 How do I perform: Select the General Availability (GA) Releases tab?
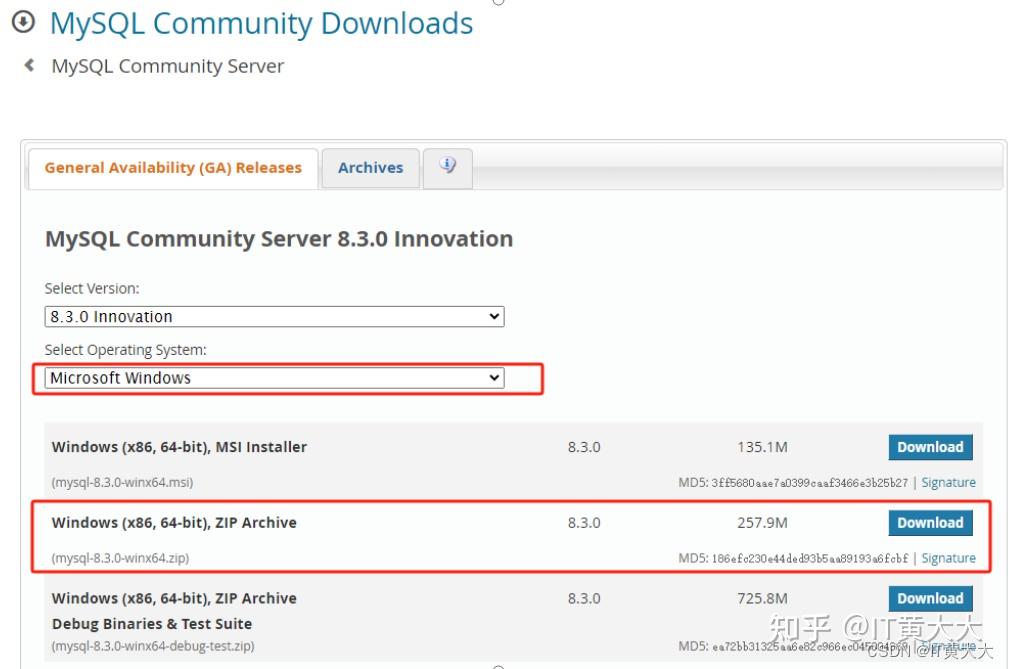point(172,167)
